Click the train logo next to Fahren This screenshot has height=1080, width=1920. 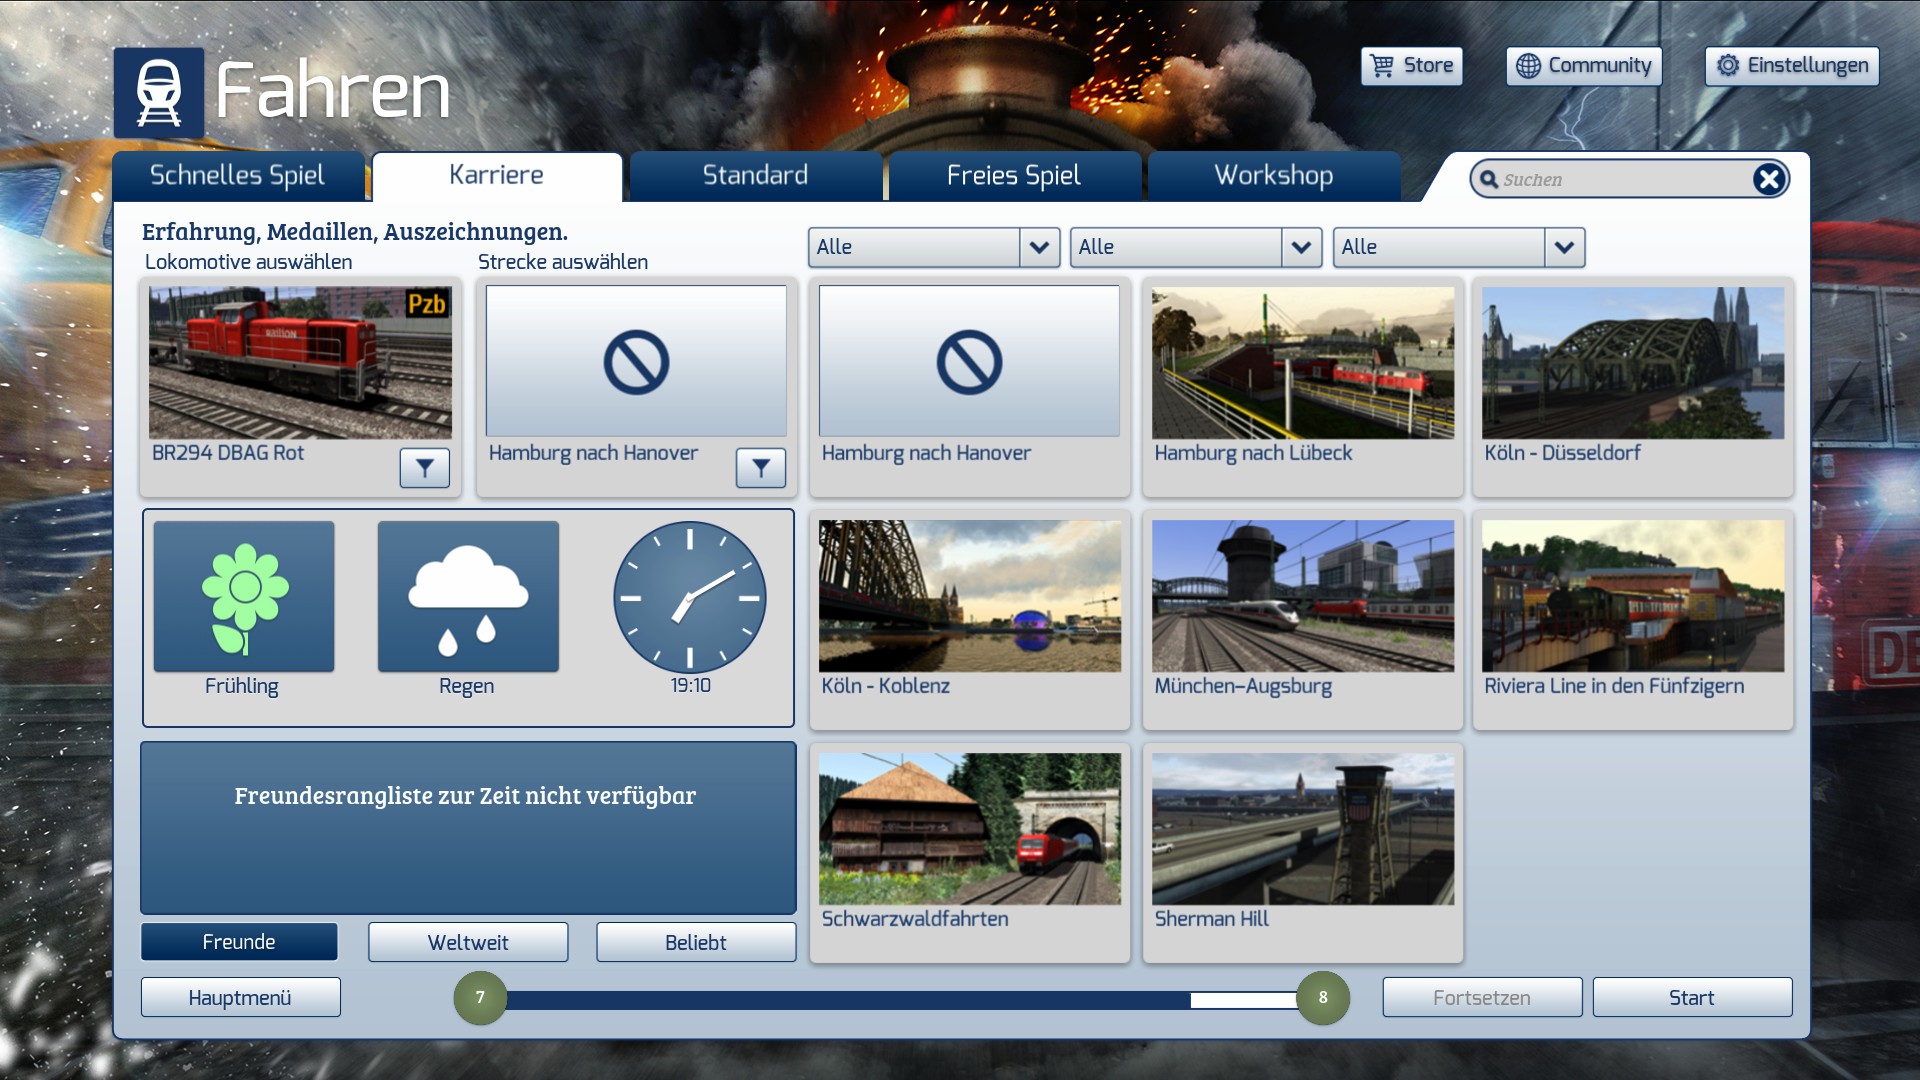pos(159,93)
